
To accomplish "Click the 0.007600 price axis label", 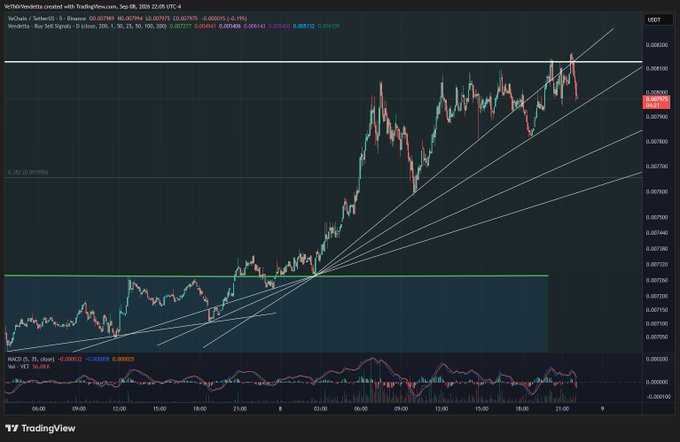I will pos(656,192).
